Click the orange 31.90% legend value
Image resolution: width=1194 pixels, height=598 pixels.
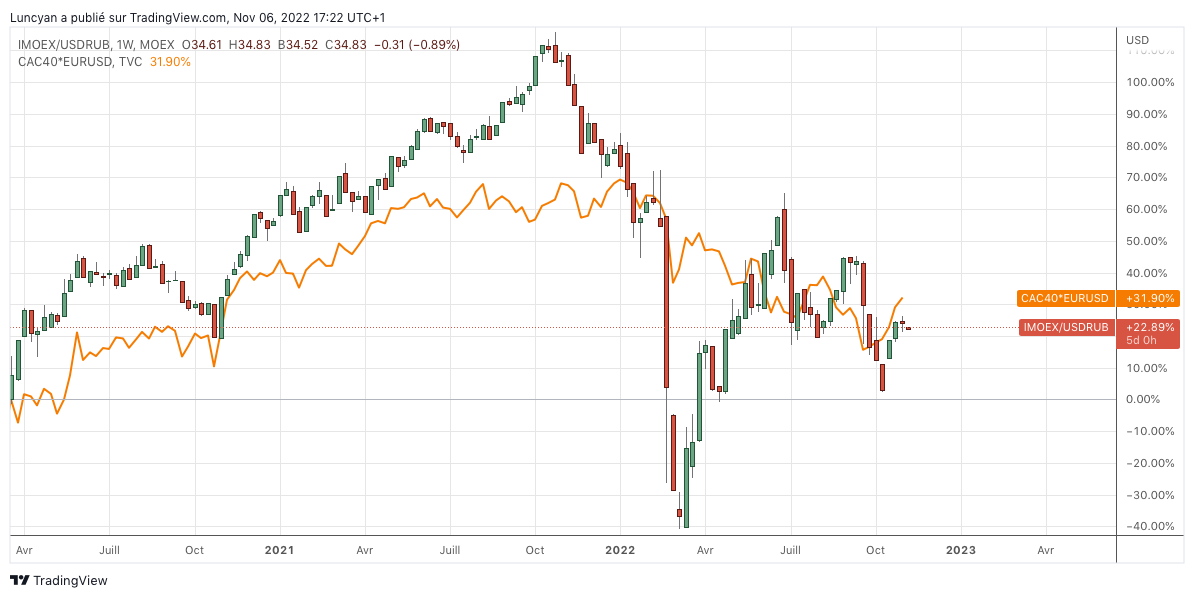(x=170, y=61)
